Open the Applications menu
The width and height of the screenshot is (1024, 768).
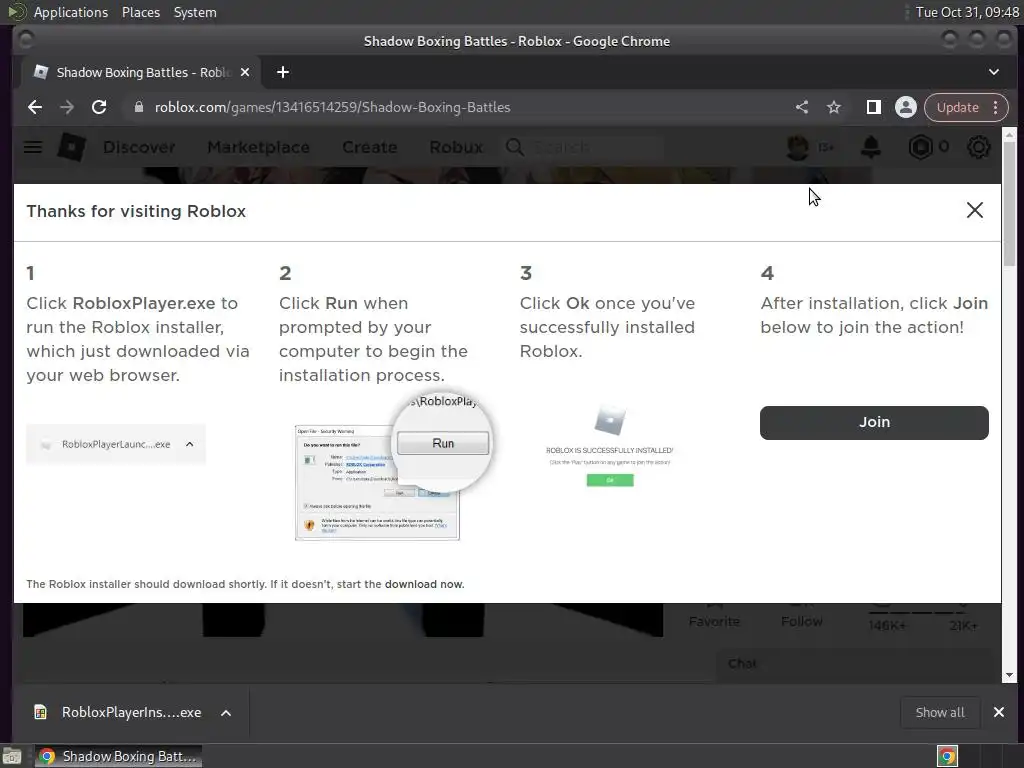click(x=71, y=12)
